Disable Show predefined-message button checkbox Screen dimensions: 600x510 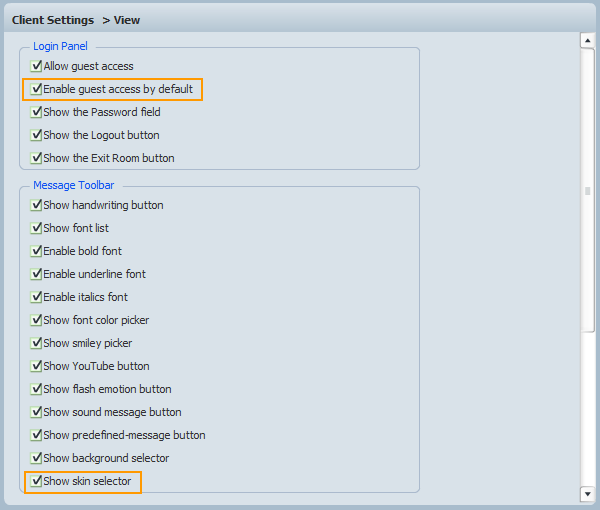(36, 435)
